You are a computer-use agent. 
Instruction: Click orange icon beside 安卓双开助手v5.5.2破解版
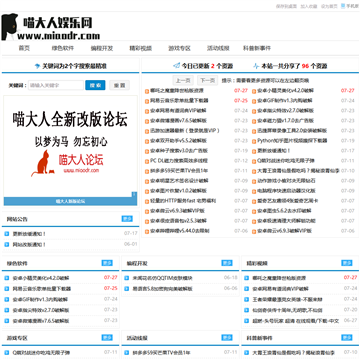[x=147, y=141]
